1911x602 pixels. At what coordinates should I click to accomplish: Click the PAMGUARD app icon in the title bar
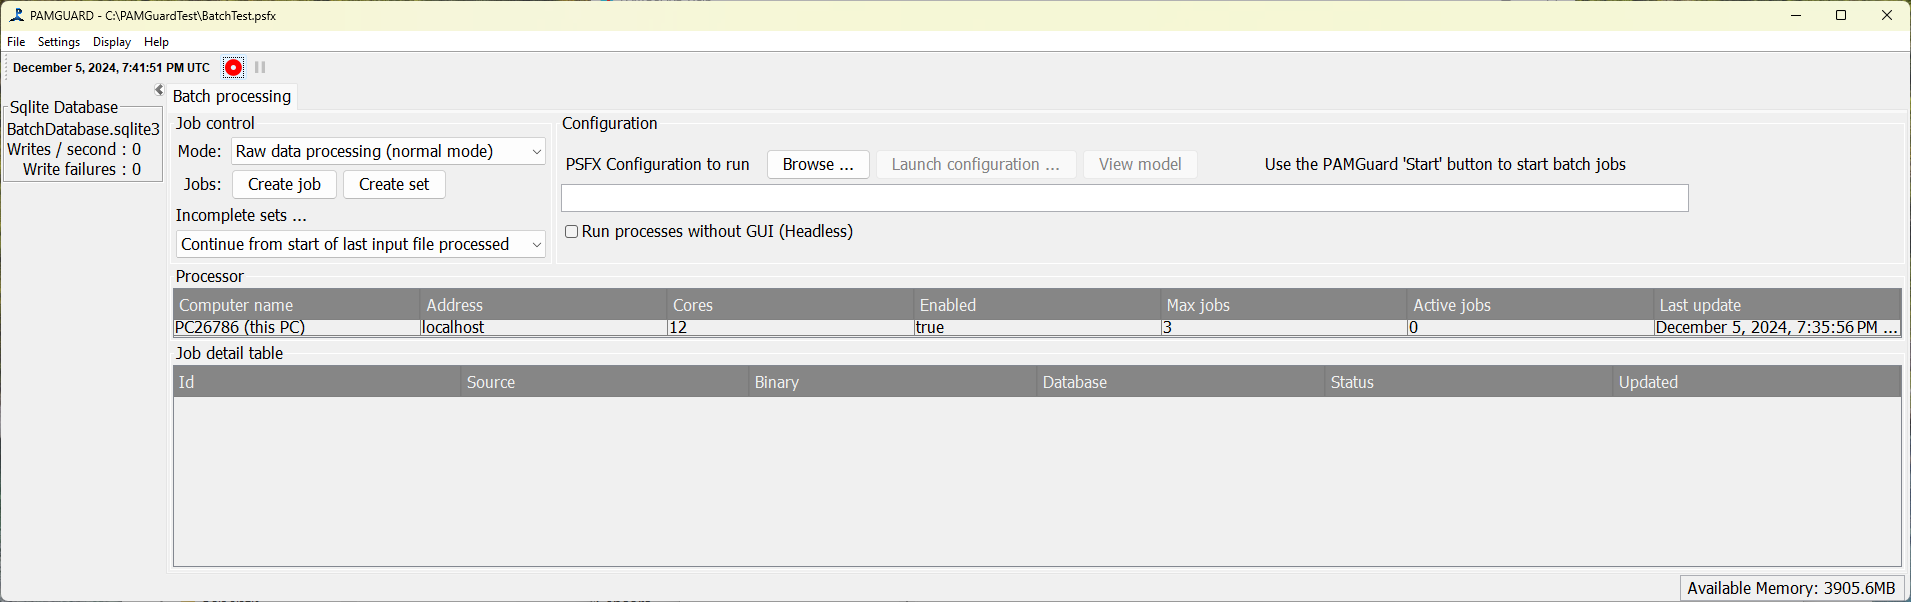[16, 15]
